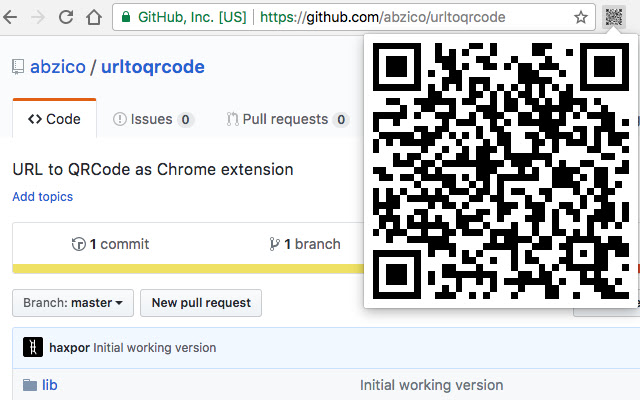Open the Initial working version commit message

tap(155, 348)
